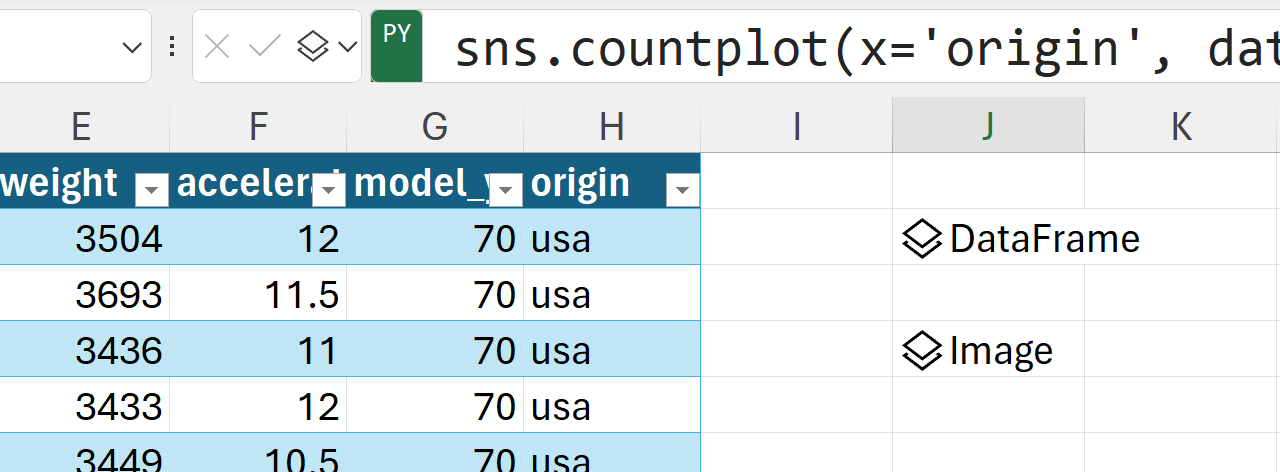Click the green PY Python mode icon
1280x472 pixels.
point(396,46)
